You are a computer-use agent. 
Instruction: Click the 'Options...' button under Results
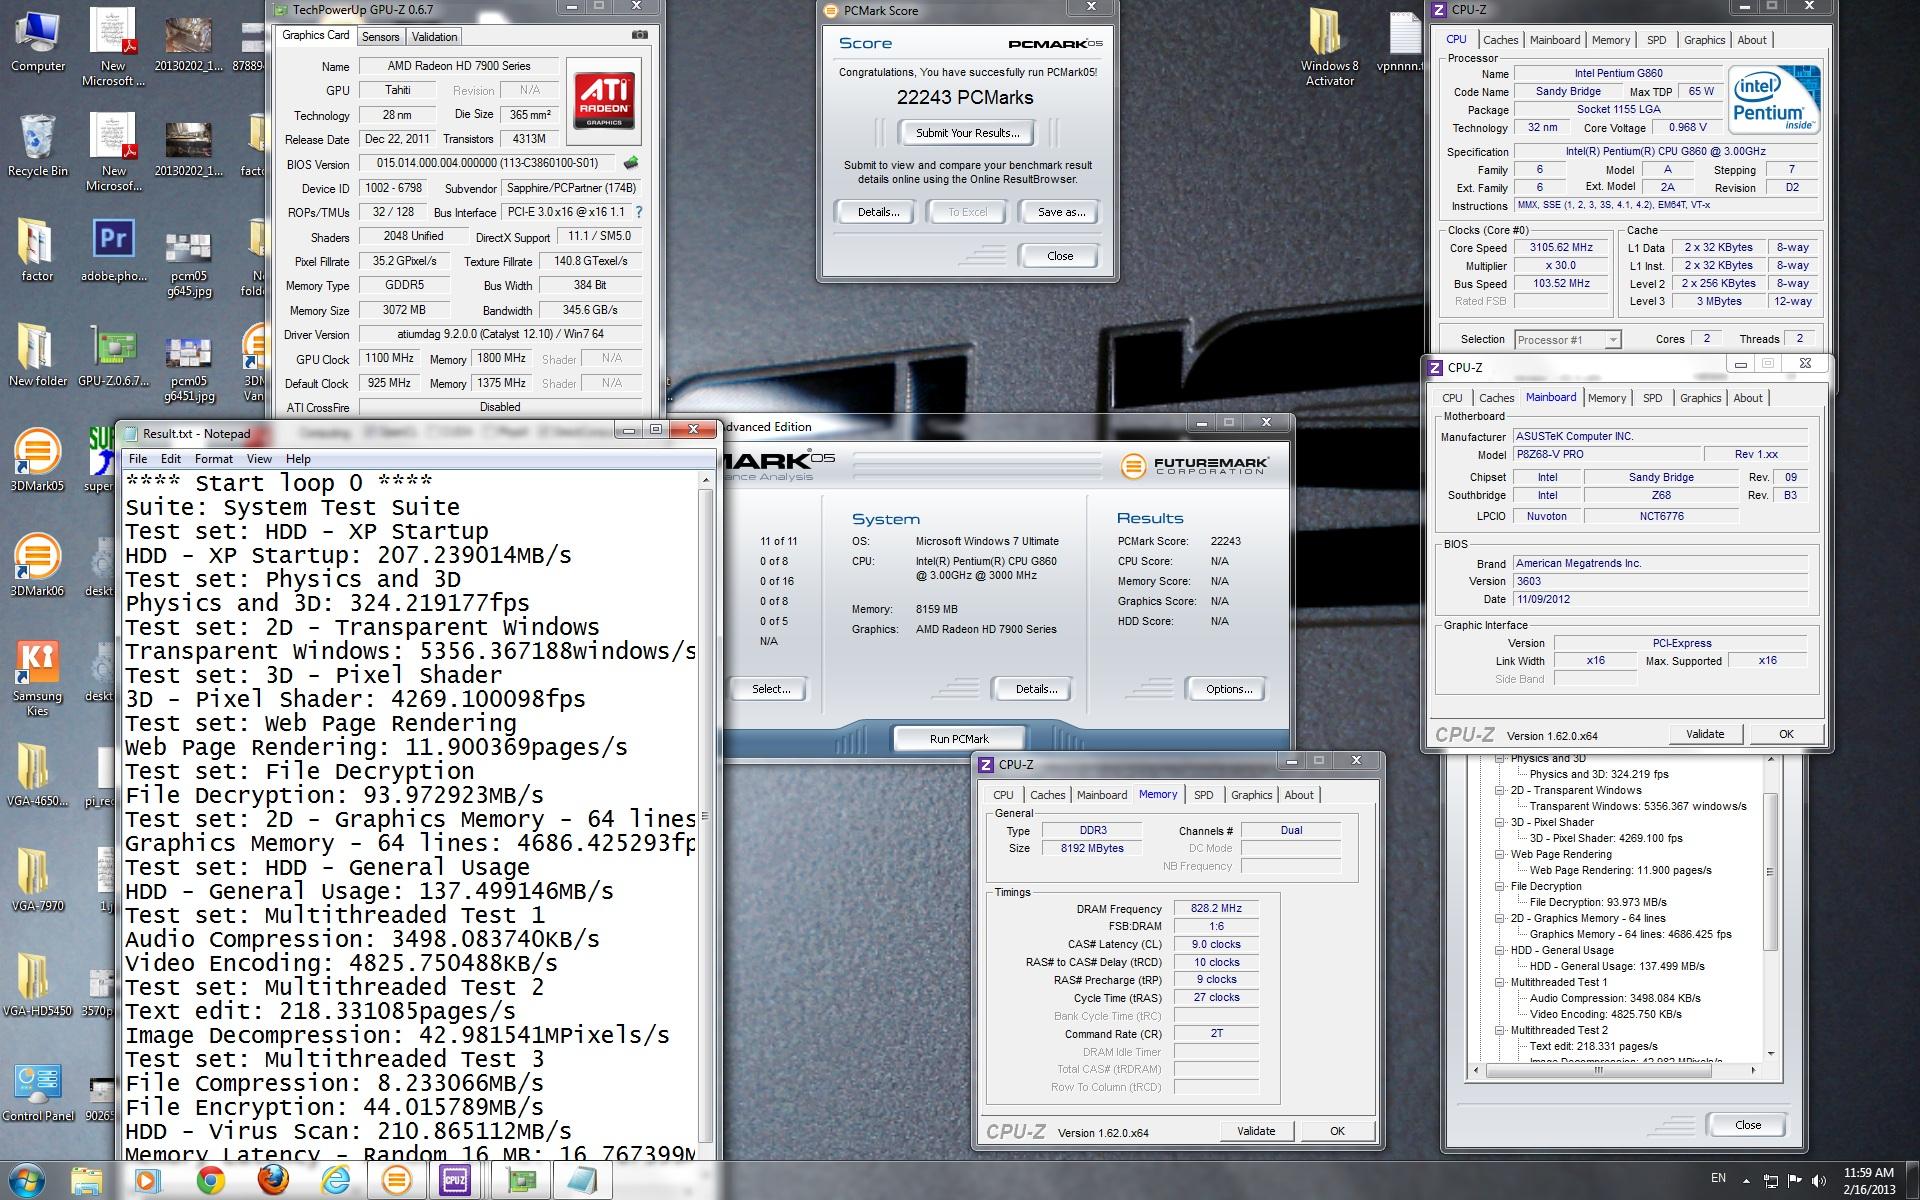(1229, 689)
